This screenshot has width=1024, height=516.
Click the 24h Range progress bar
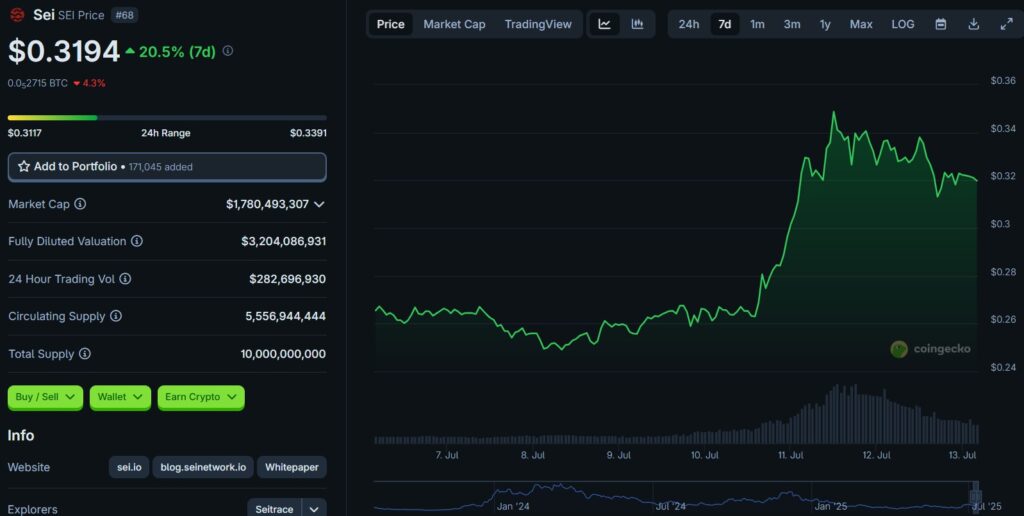167,118
